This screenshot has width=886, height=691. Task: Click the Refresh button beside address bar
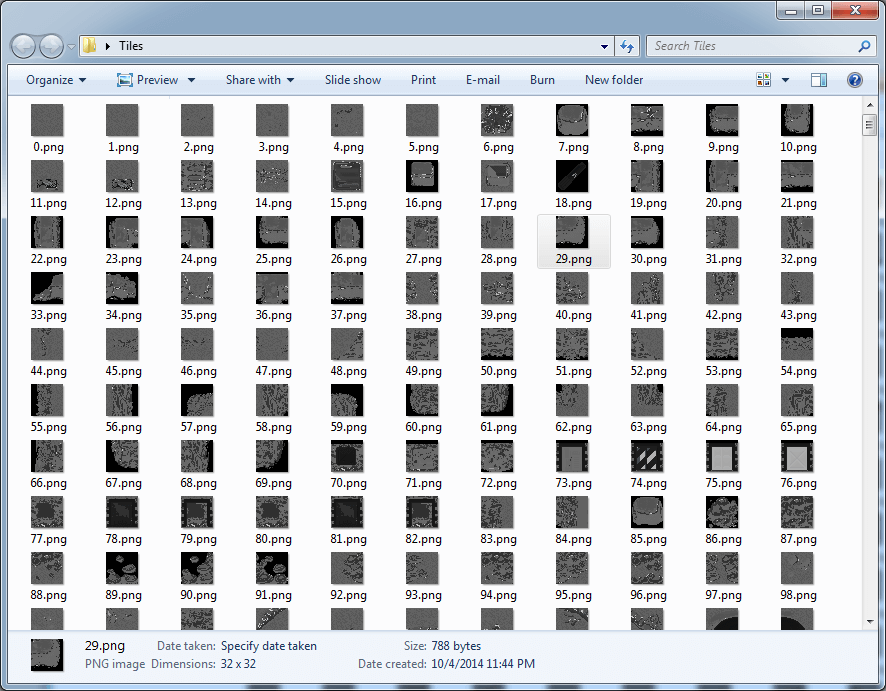627,46
